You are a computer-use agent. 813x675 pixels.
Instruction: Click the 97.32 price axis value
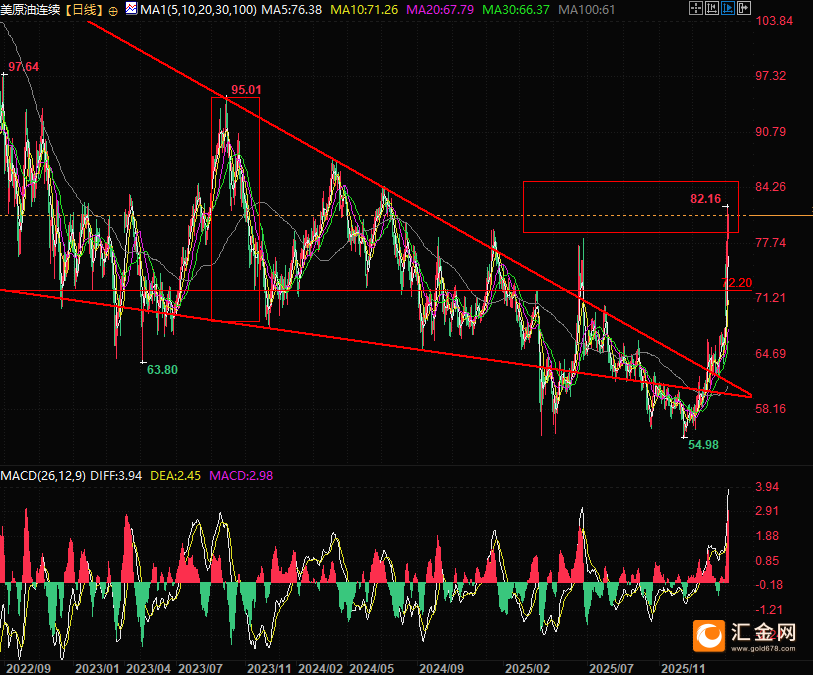pyautogui.click(x=770, y=76)
